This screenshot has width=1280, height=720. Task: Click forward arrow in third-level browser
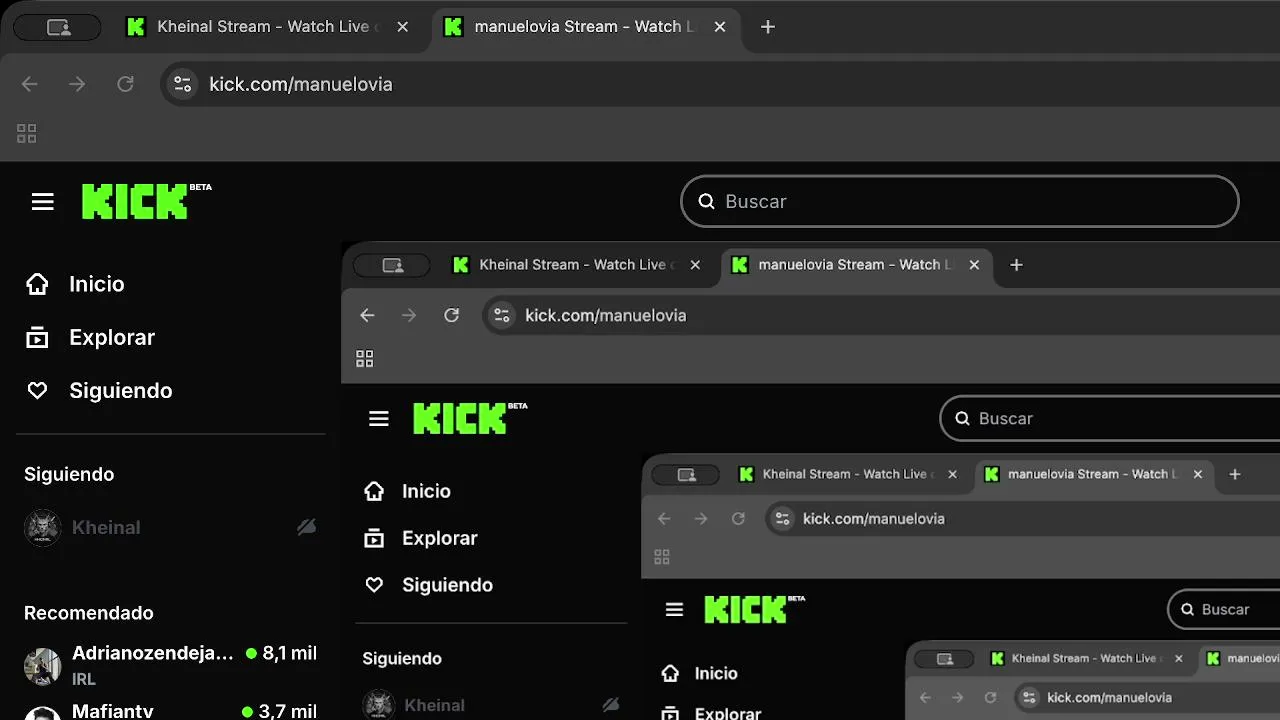[701, 518]
